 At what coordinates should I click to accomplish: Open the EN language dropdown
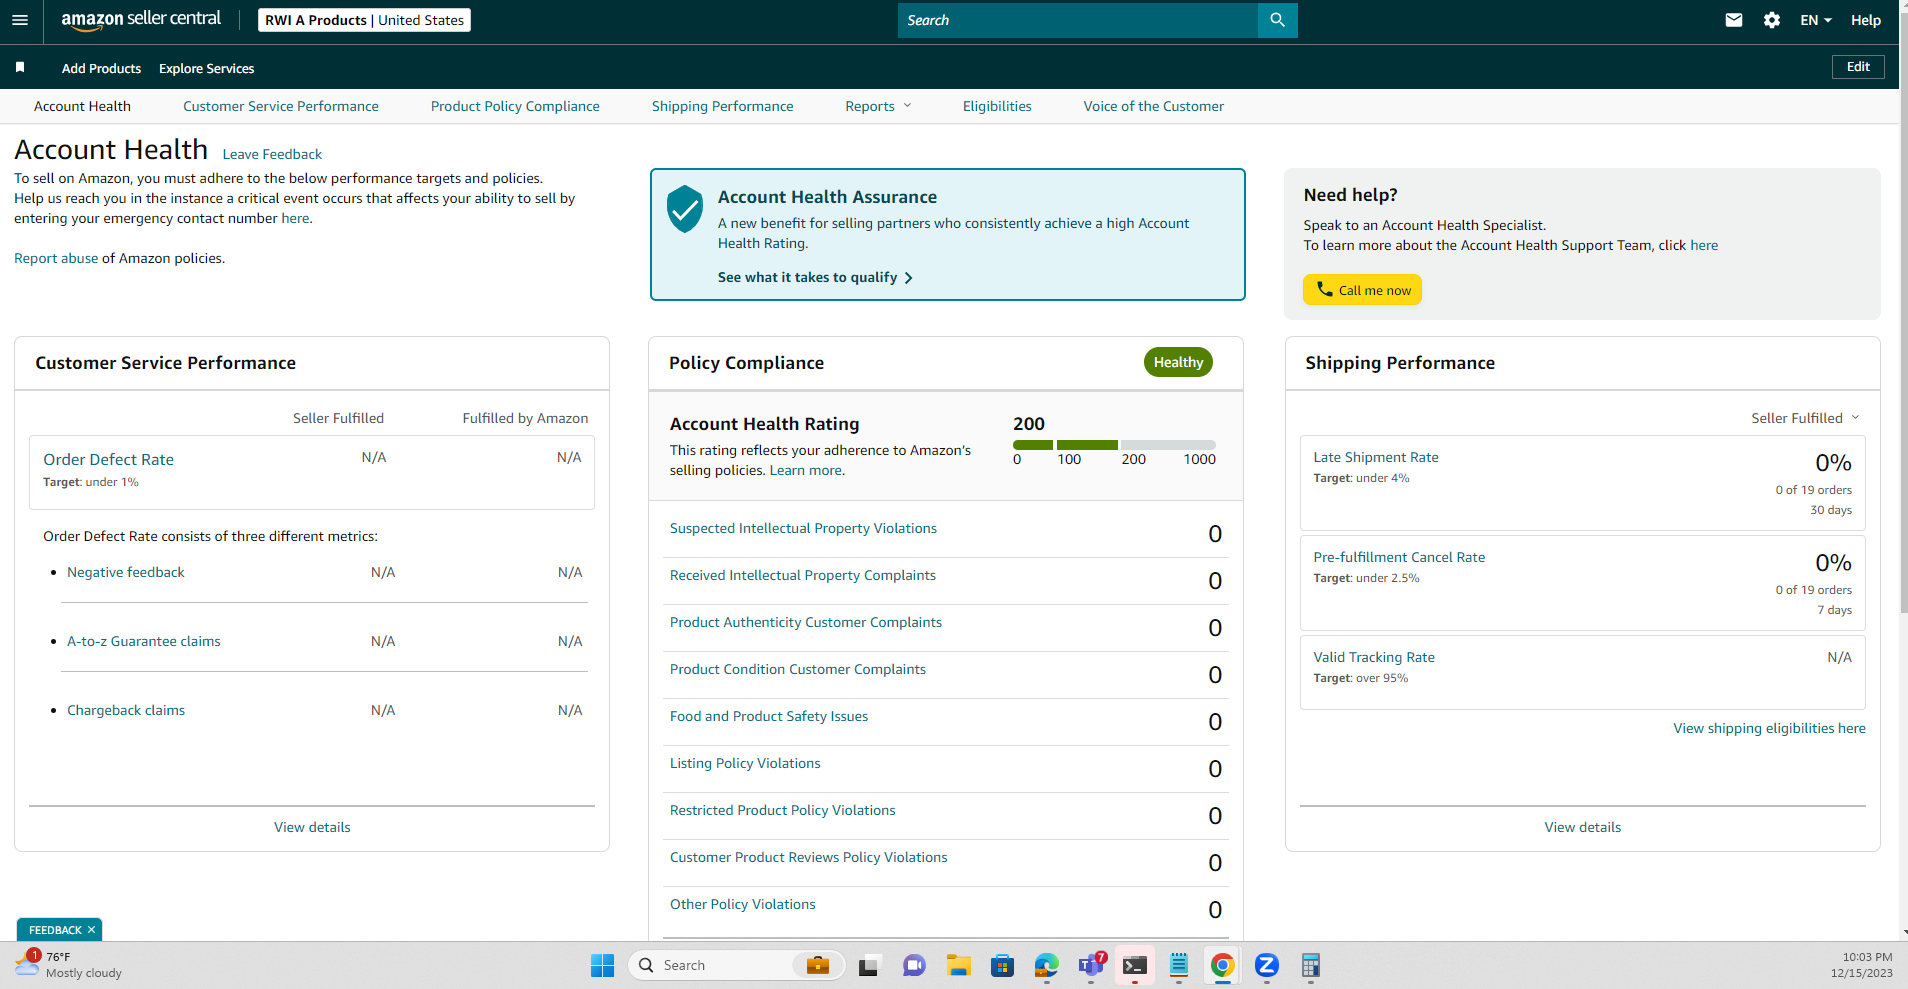(x=1816, y=20)
